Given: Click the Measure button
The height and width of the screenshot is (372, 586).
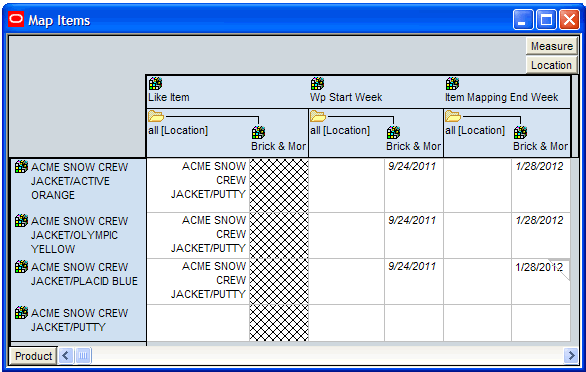Looking at the screenshot, I should pos(552,46).
